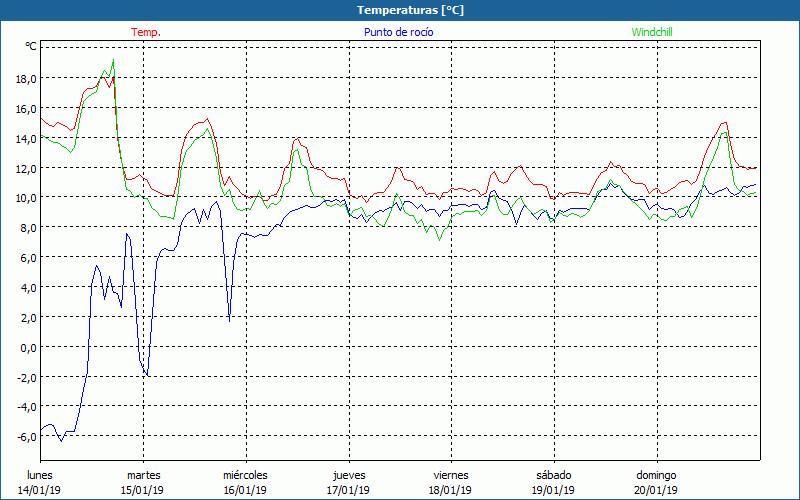Click the '19/01/19' date label

(553, 490)
